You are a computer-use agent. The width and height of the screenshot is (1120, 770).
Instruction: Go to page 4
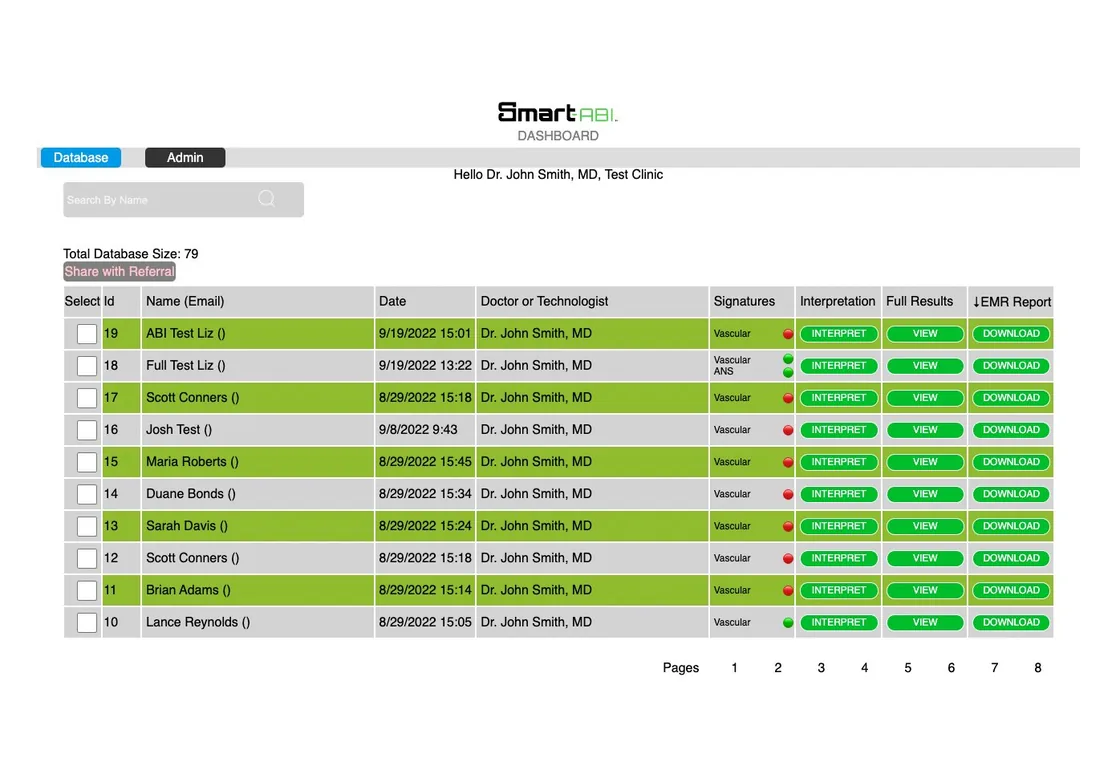(864, 668)
